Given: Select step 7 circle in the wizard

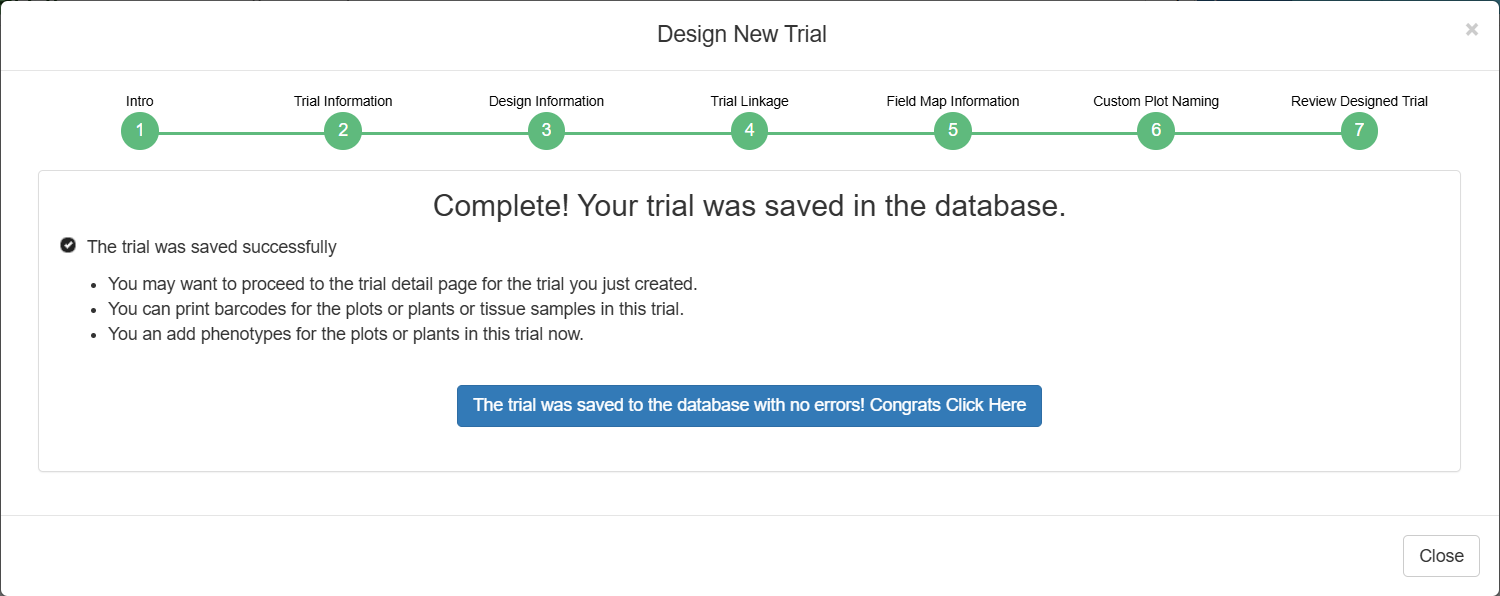Looking at the screenshot, I should pos(1359,131).
